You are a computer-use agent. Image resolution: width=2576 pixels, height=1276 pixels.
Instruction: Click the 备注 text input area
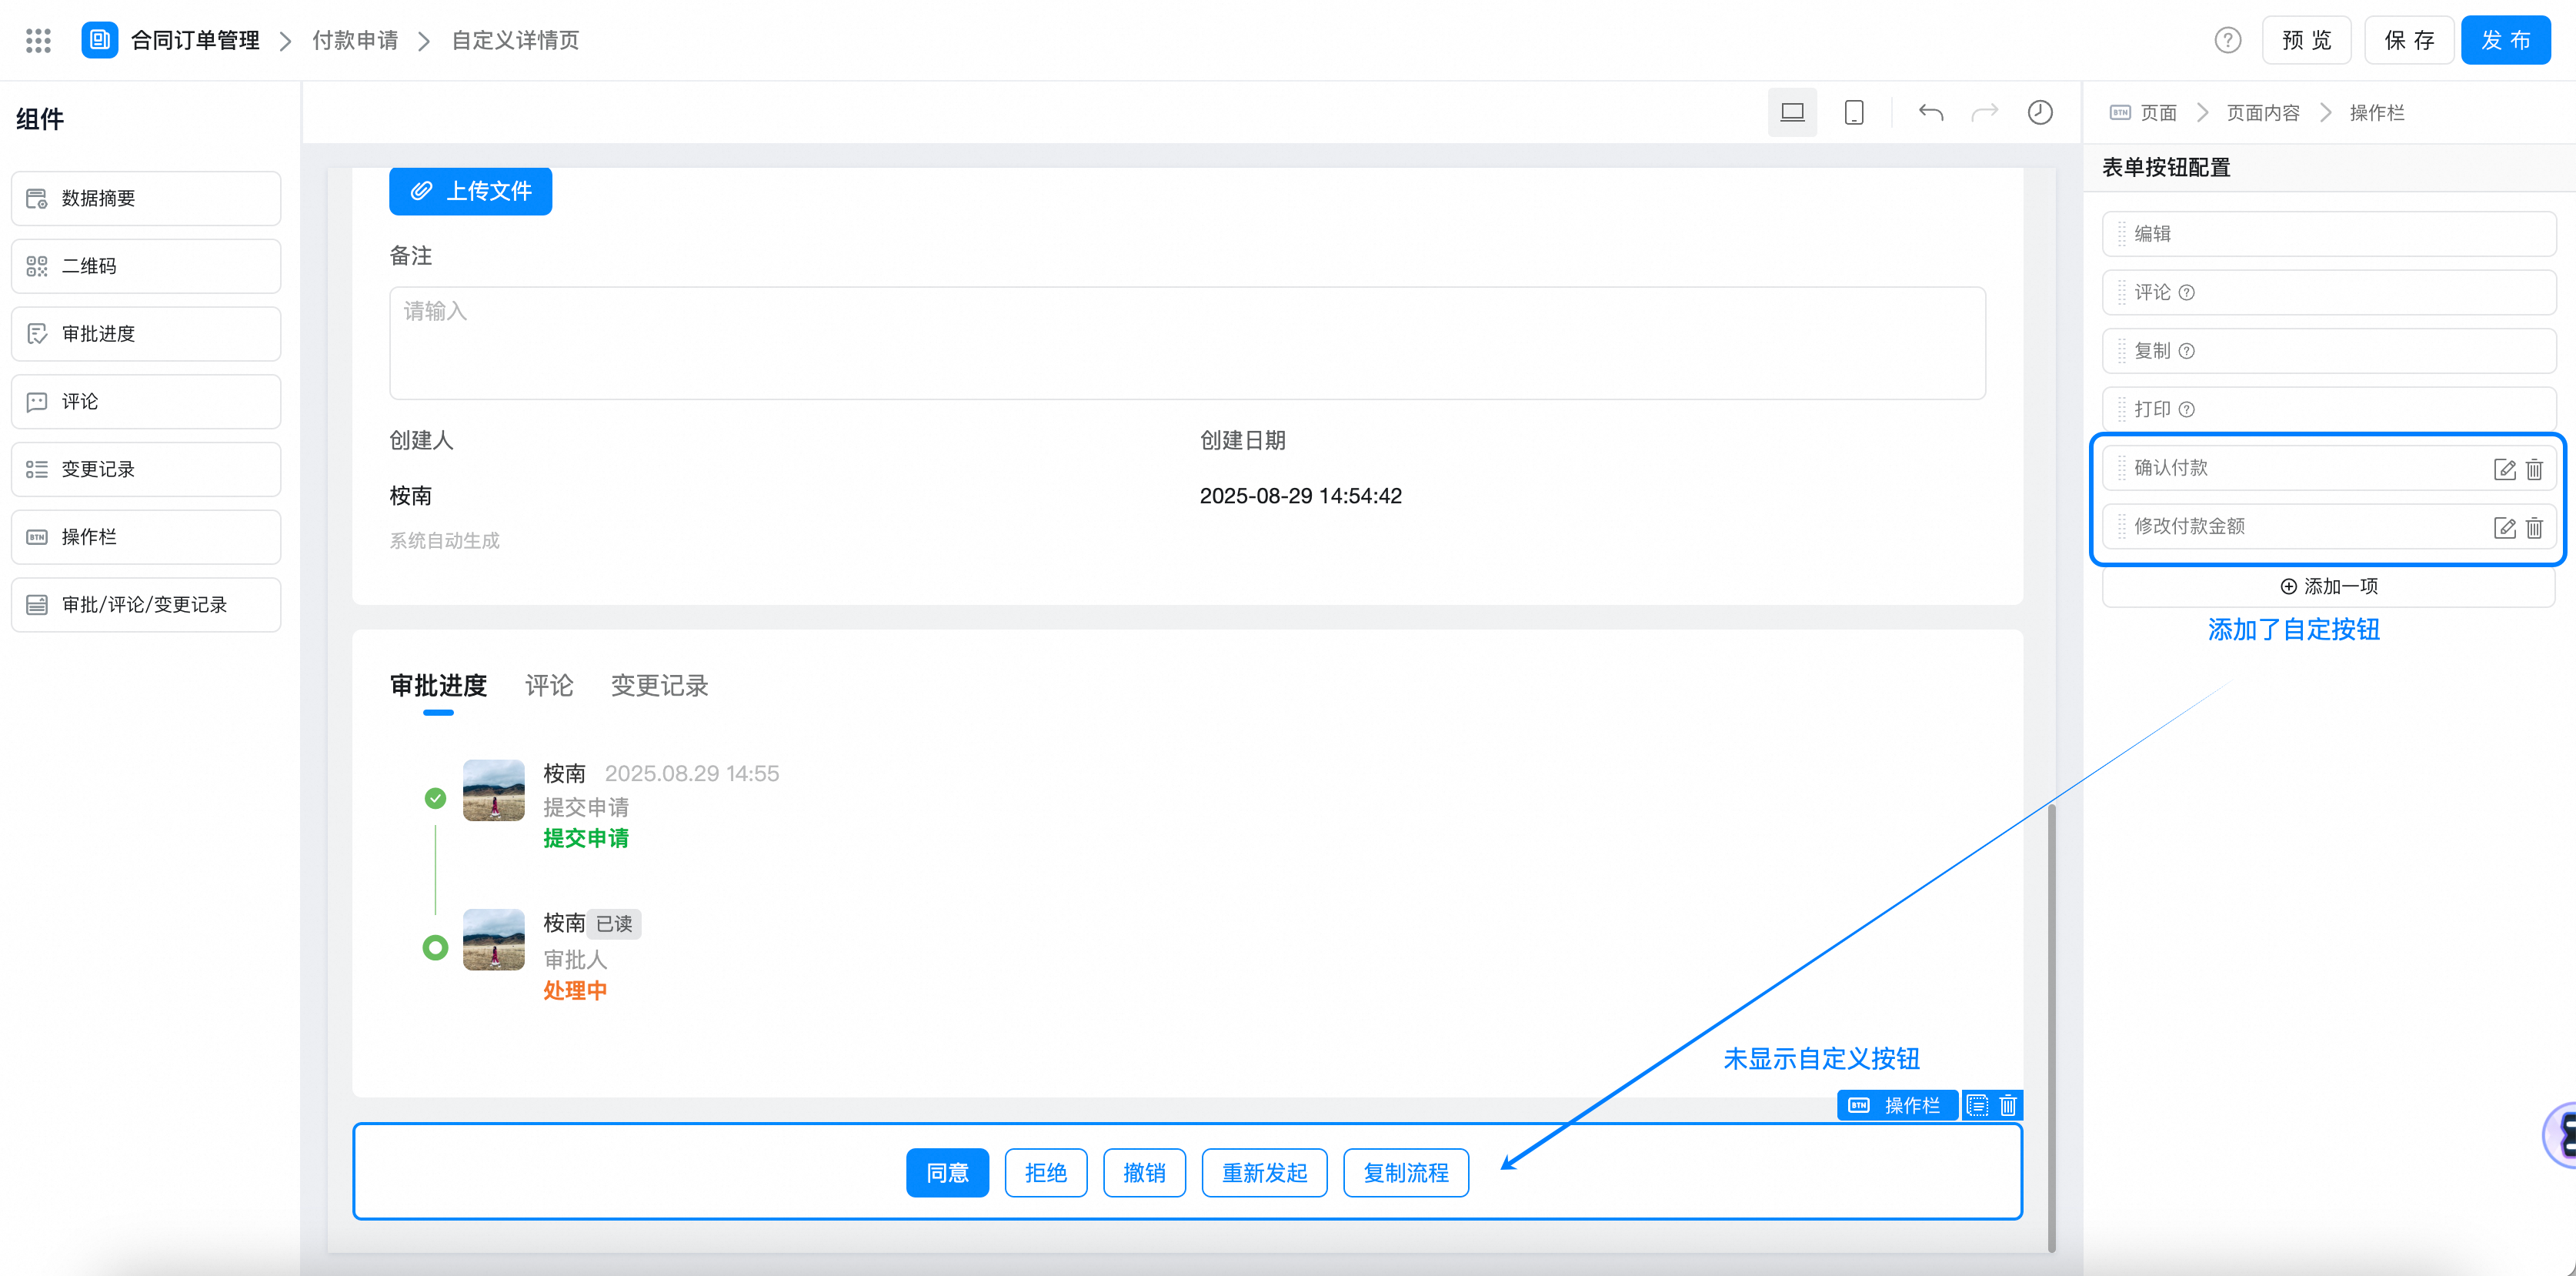(x=1186, y=343)
